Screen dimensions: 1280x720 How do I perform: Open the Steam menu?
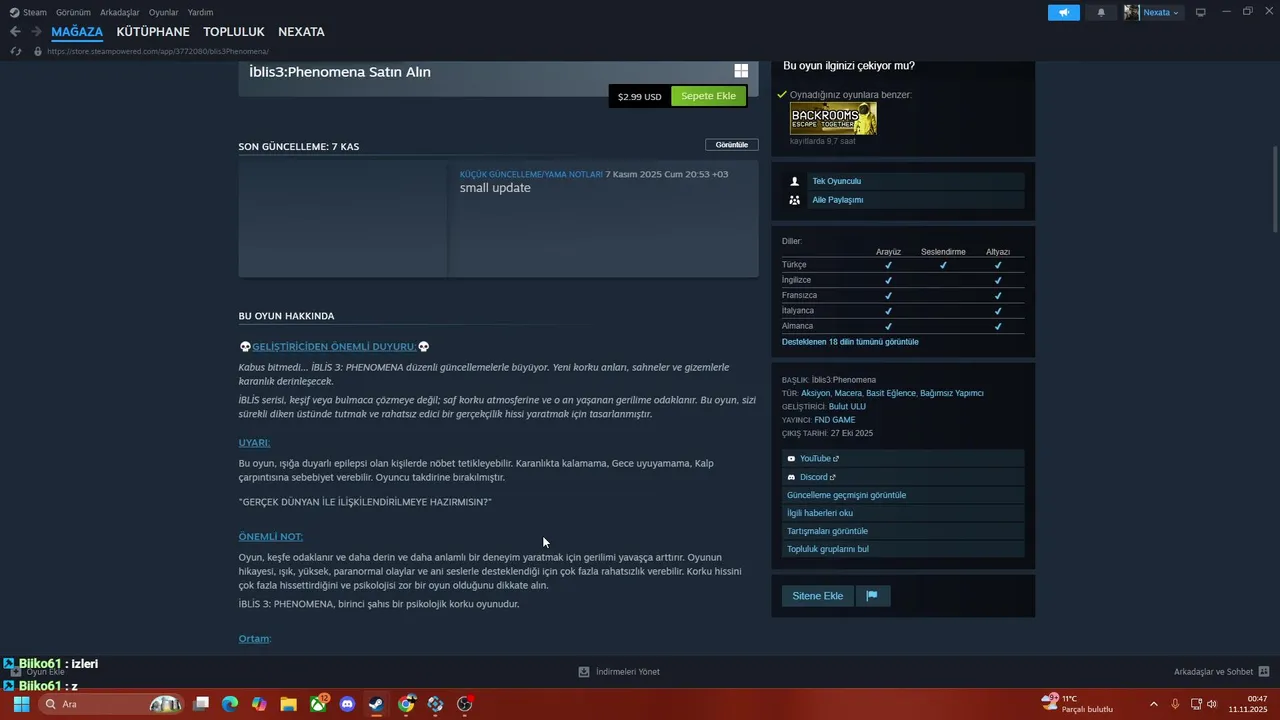point(28,12)
